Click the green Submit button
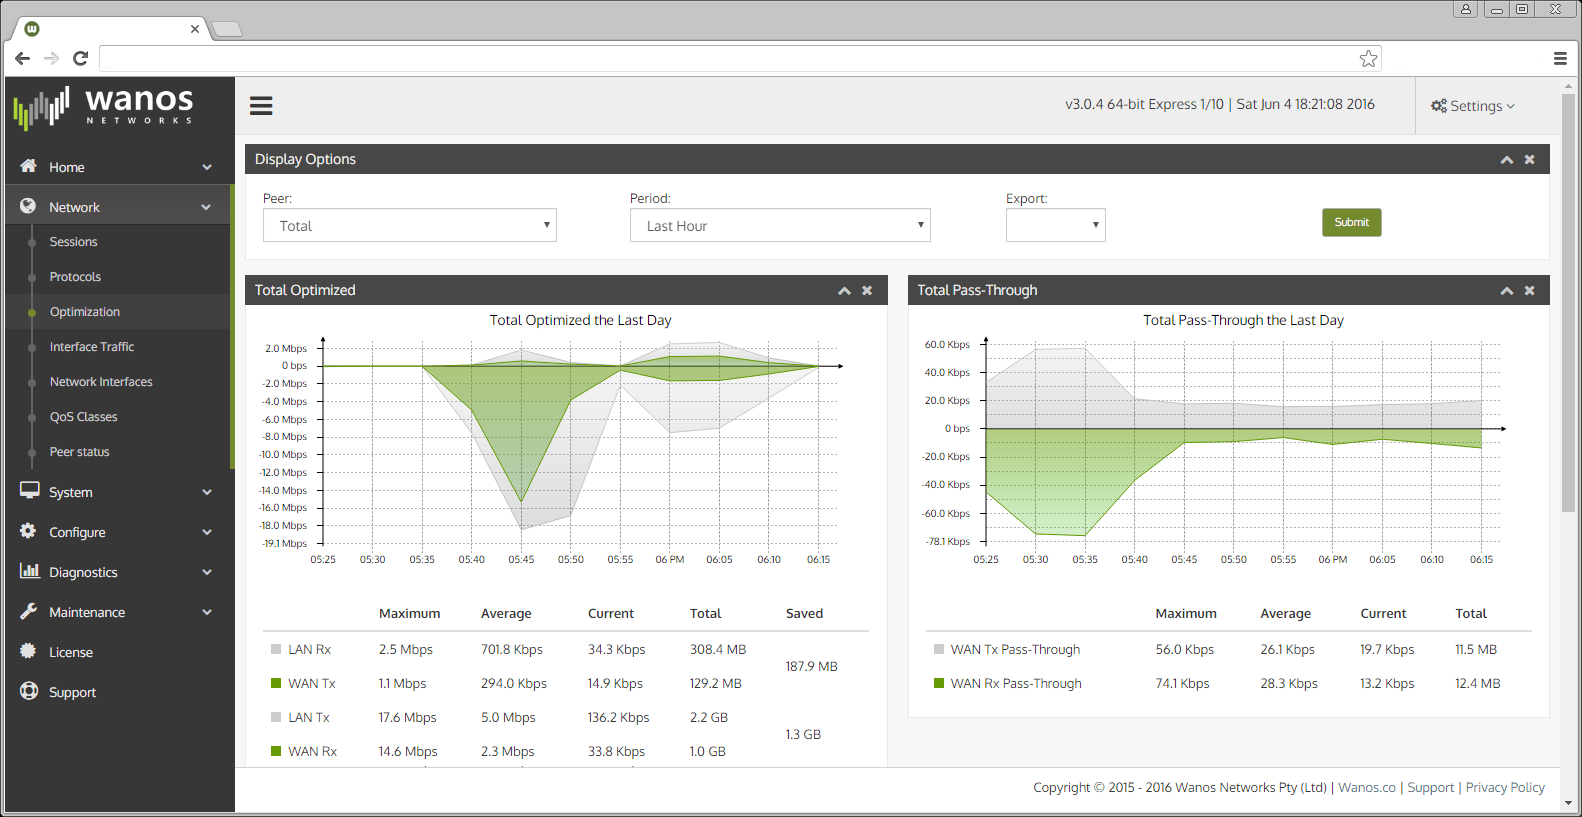This screenshot has height=817, width=1582. (x=1351, y=222)
